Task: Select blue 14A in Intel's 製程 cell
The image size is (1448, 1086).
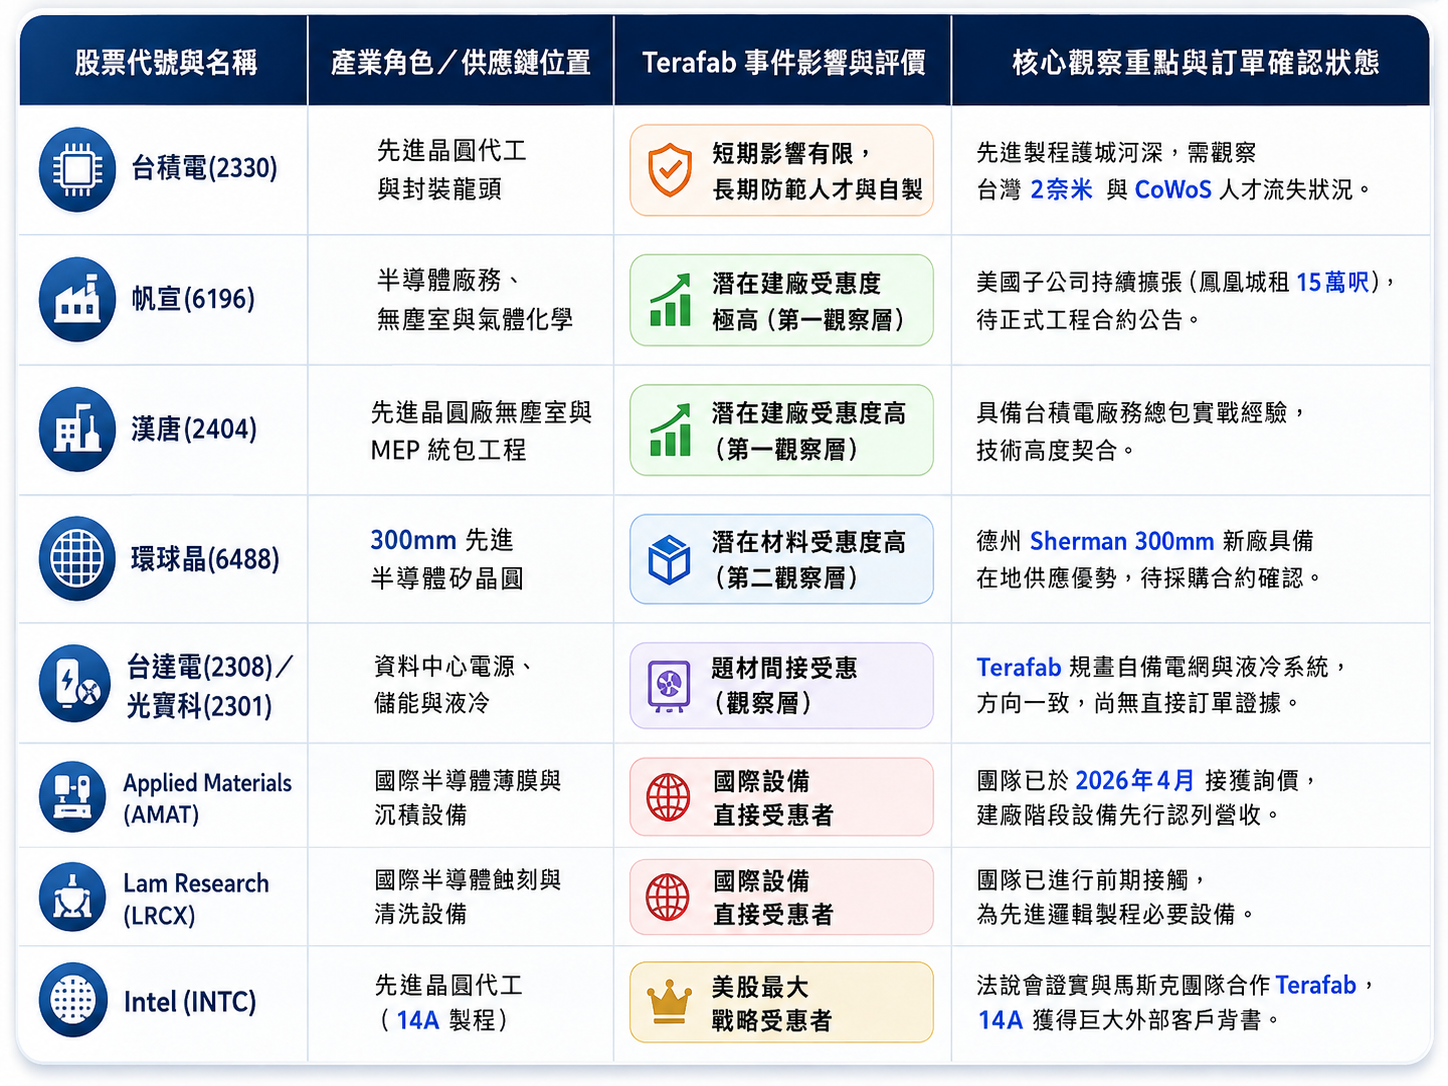Action: (x=418, y=1020)
